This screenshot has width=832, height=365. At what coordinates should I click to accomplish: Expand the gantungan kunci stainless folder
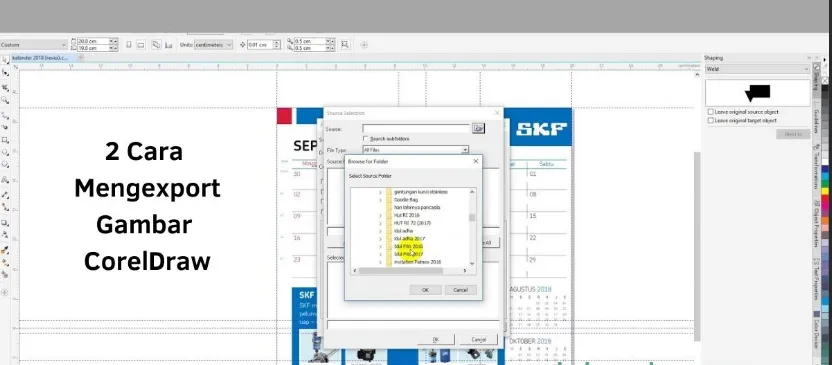pyautogui.click(x=380, y=192)
